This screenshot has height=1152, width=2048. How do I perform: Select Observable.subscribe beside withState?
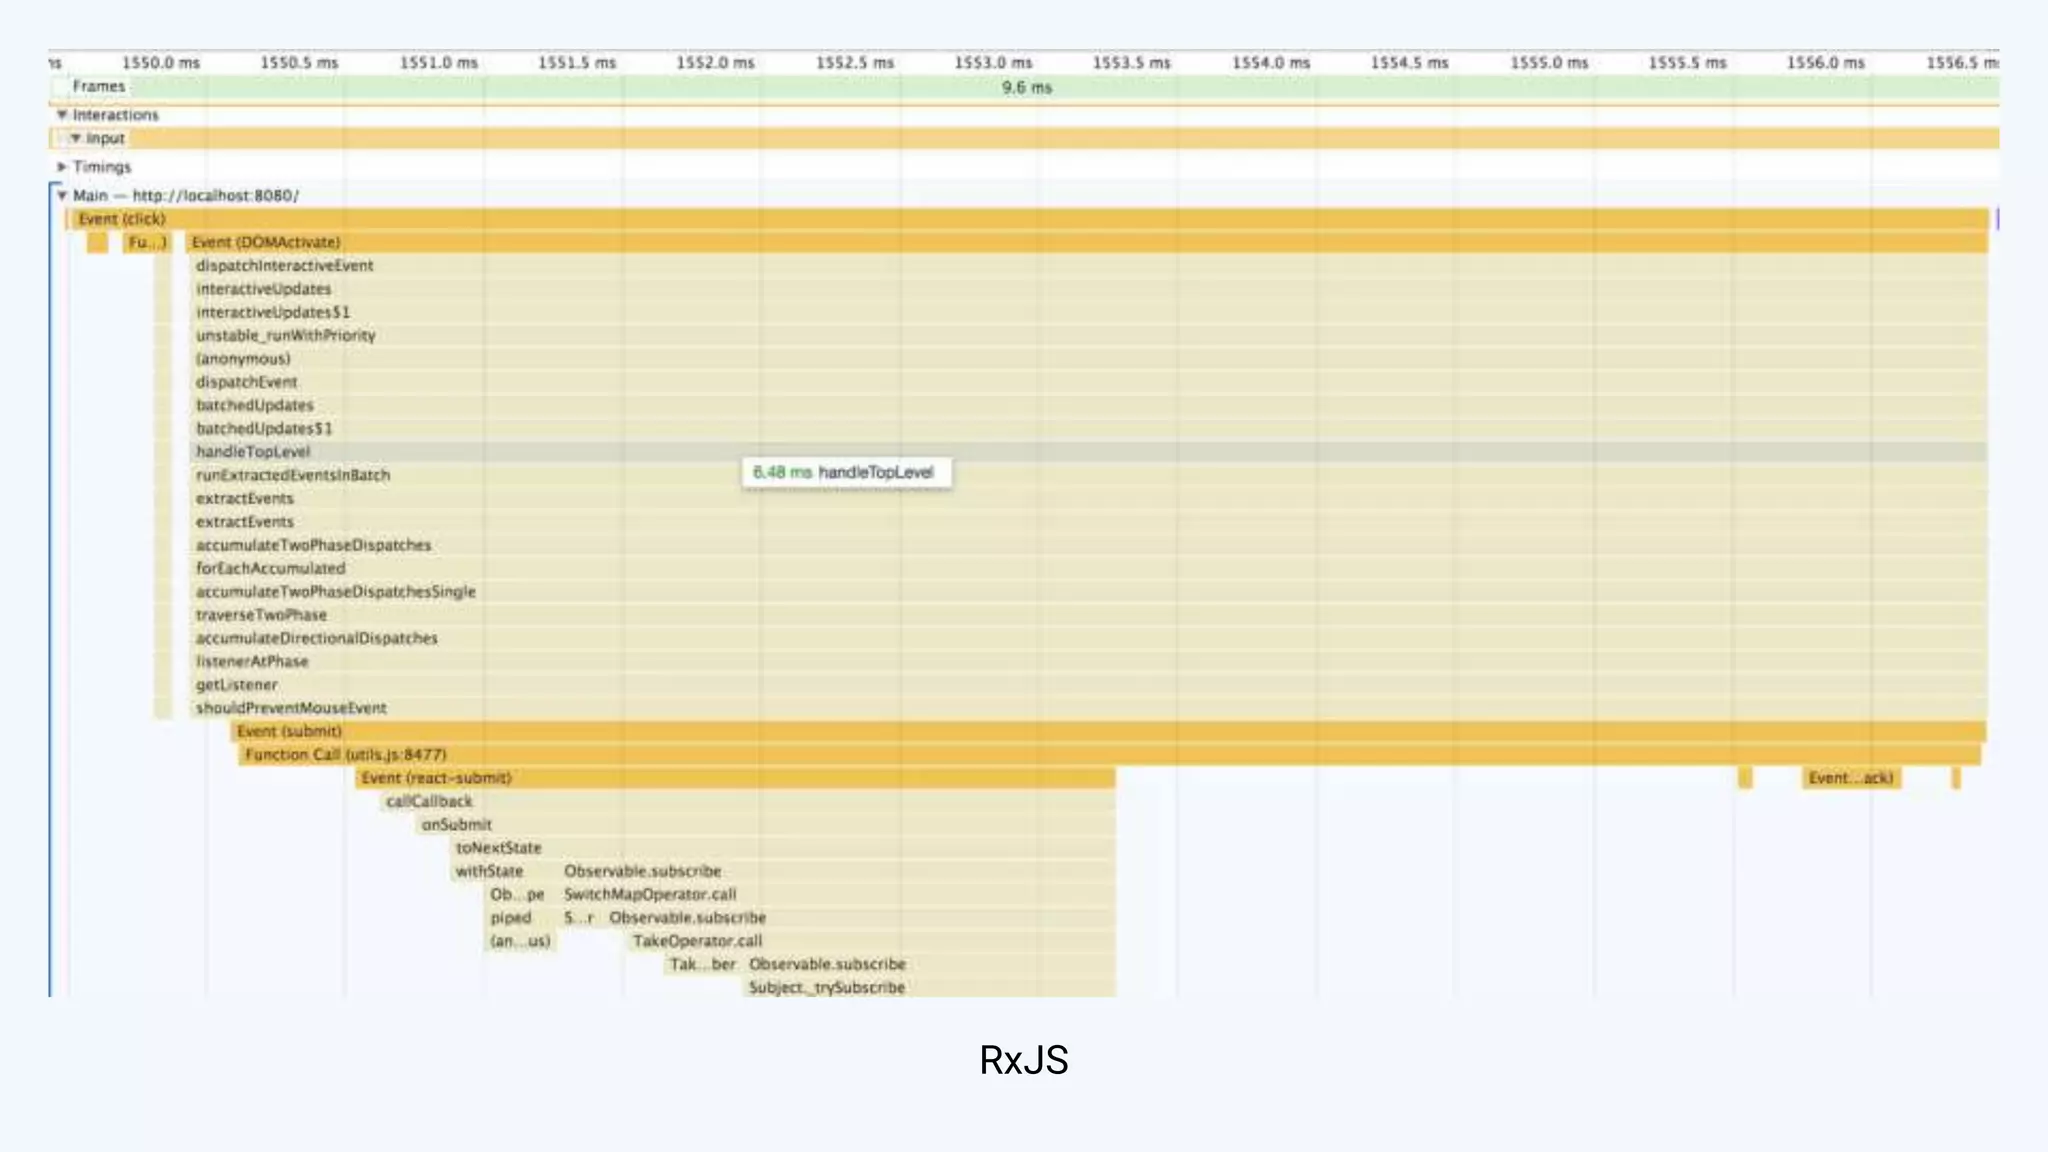click(837, 871)
